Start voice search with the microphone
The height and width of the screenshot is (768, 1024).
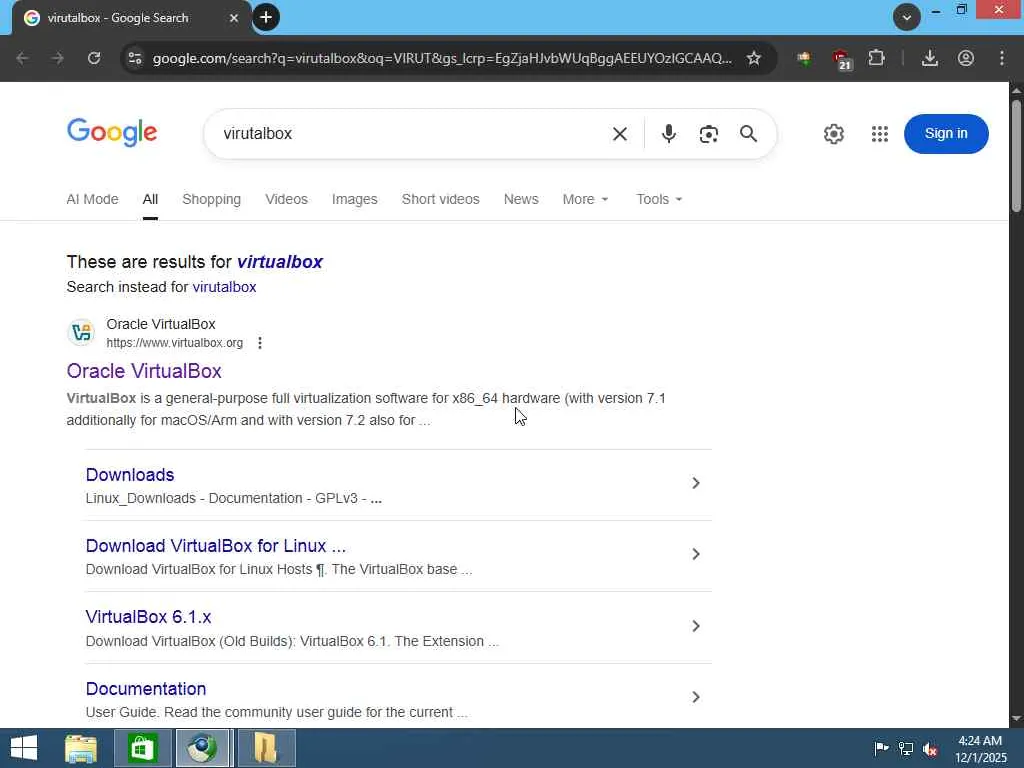(668, 134)
